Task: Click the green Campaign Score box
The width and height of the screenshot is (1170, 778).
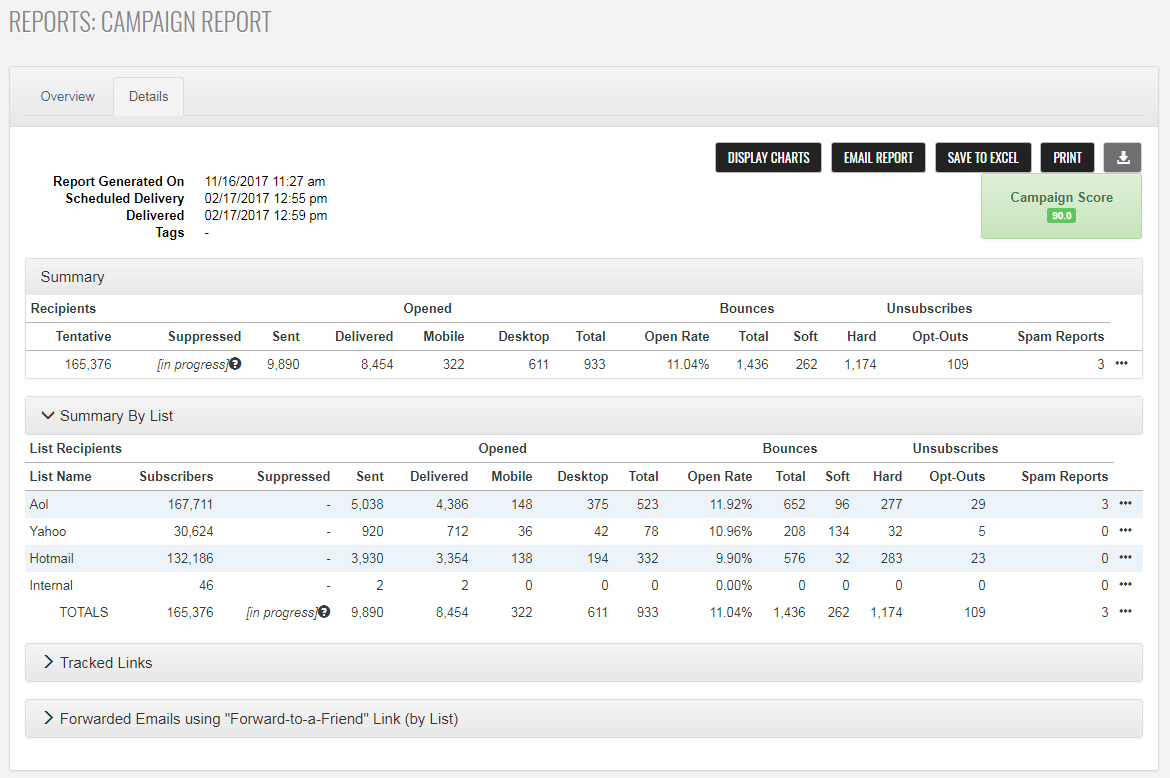Action: [x=1061, y=206]
